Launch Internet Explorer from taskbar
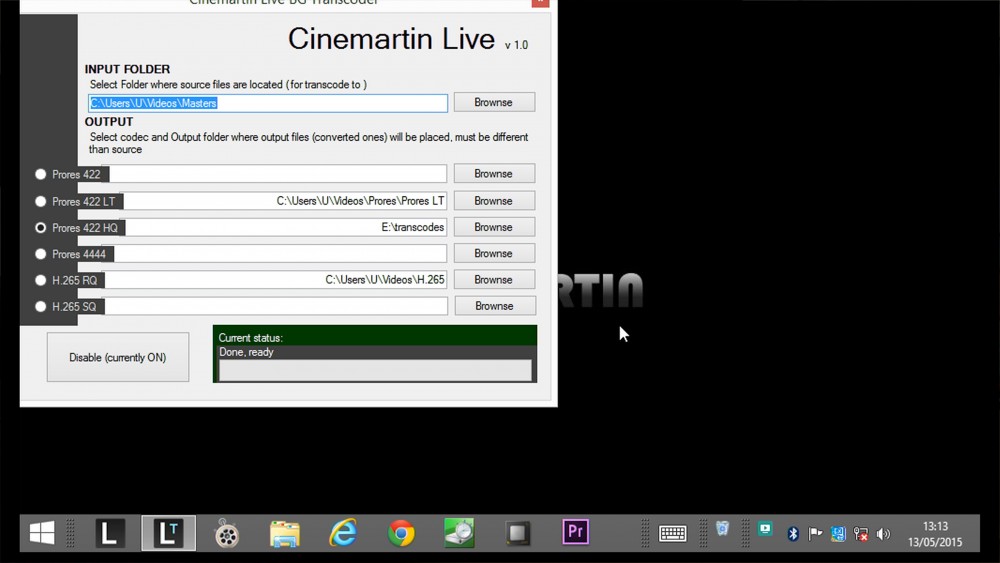The width and height of the screenshot is (1000, 563). [x=343, y=533]
